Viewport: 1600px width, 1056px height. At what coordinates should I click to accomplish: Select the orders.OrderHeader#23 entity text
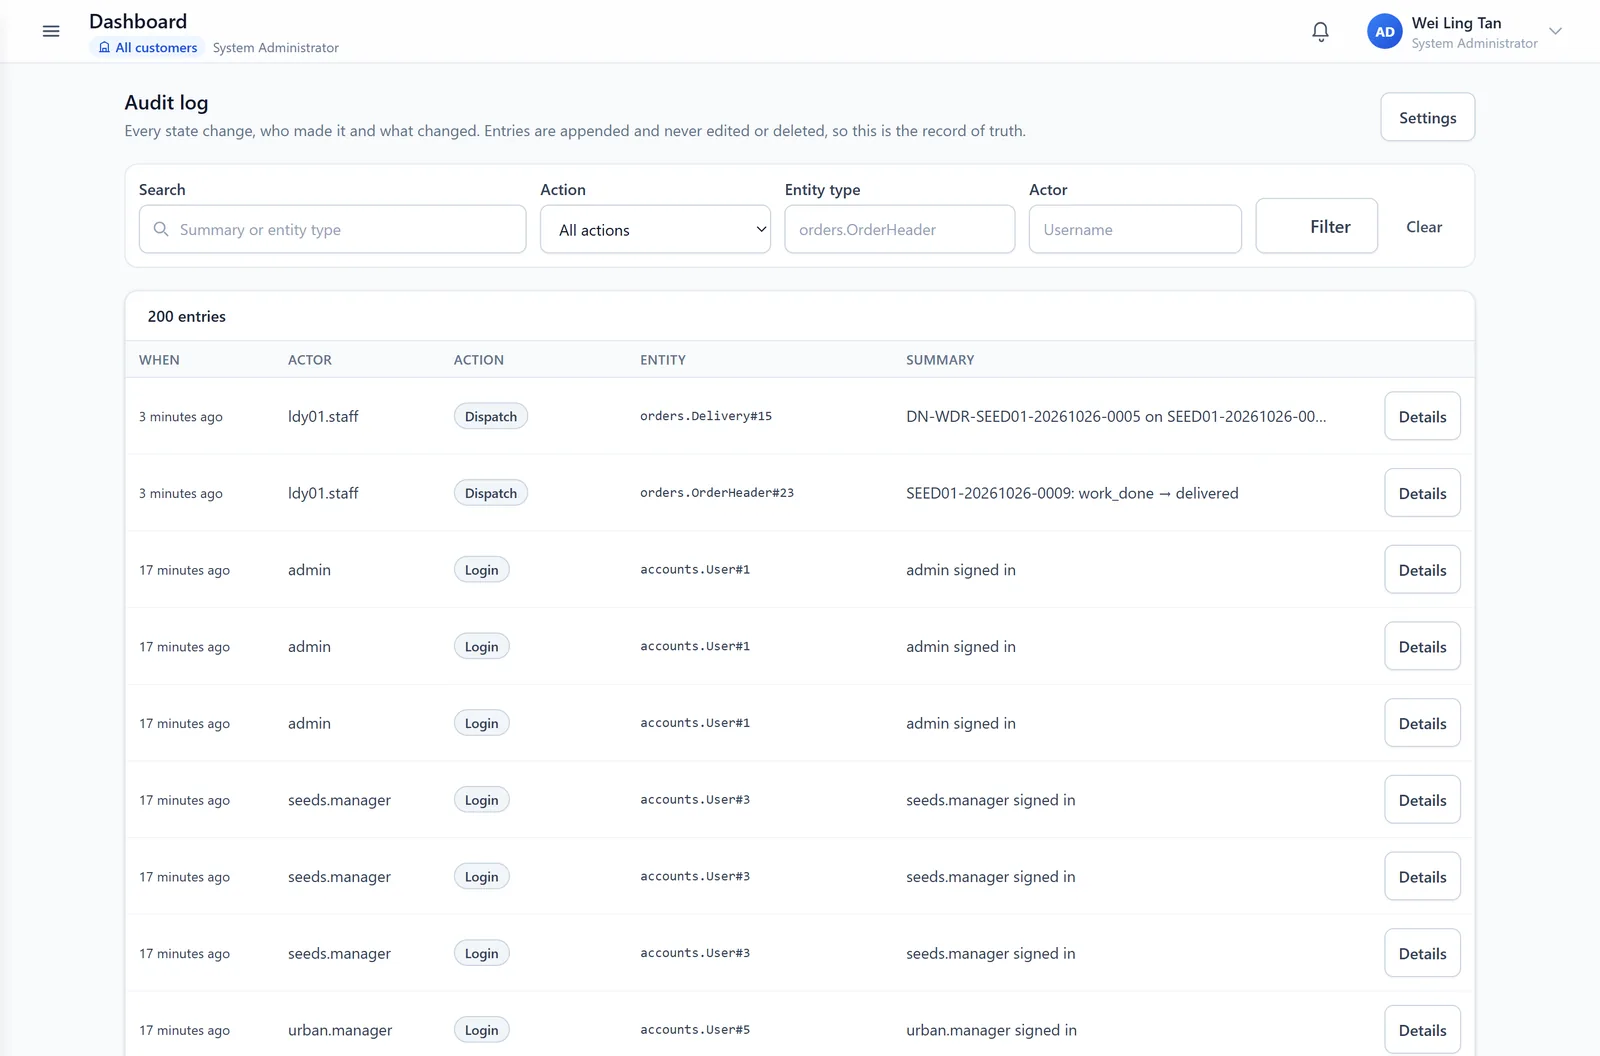pyautogui.click(x=717, y=493)
